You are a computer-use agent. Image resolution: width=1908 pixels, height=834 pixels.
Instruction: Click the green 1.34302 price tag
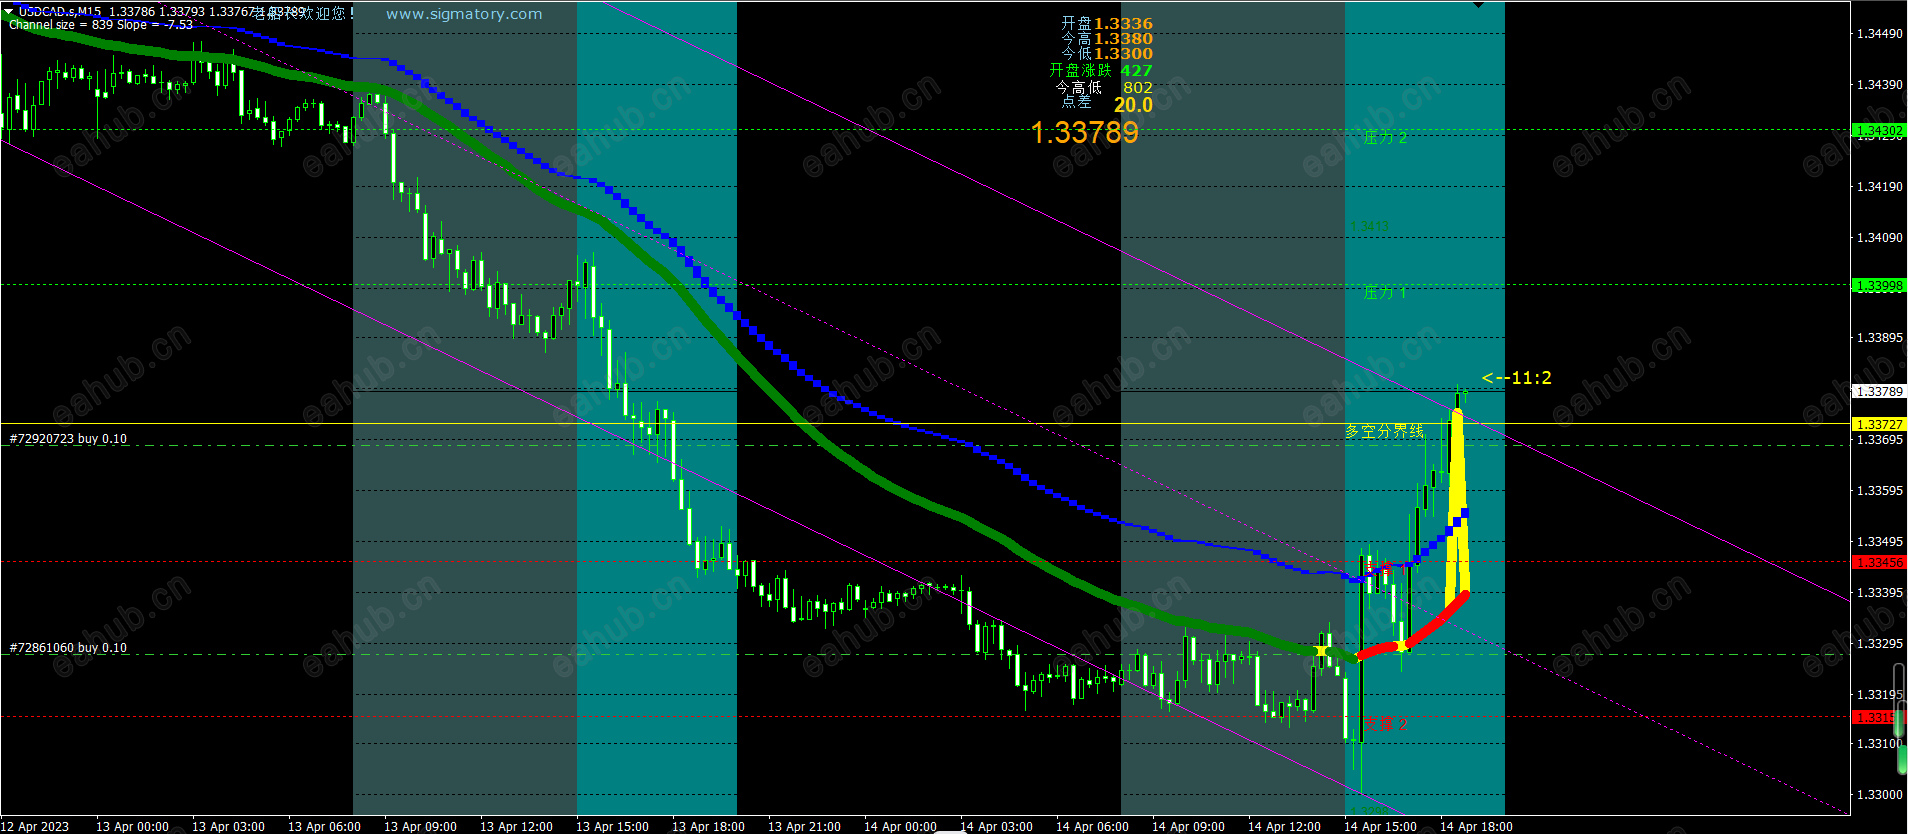pos(1879,130)
